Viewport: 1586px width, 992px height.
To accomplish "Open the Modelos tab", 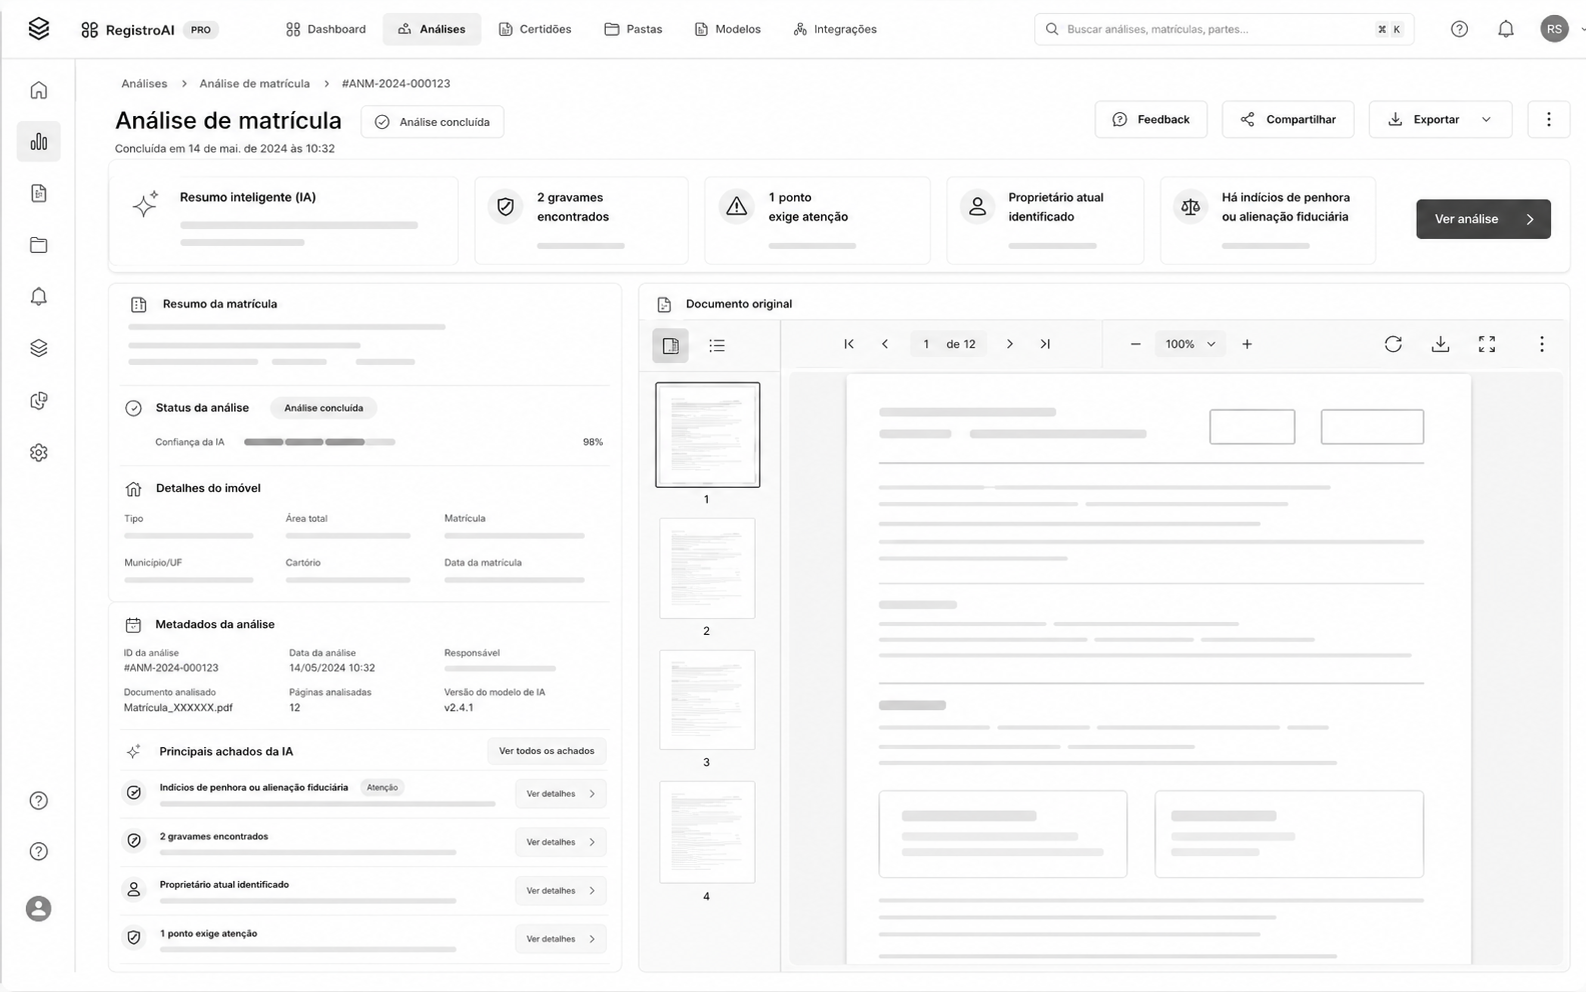I will click(x=728, y=29).
